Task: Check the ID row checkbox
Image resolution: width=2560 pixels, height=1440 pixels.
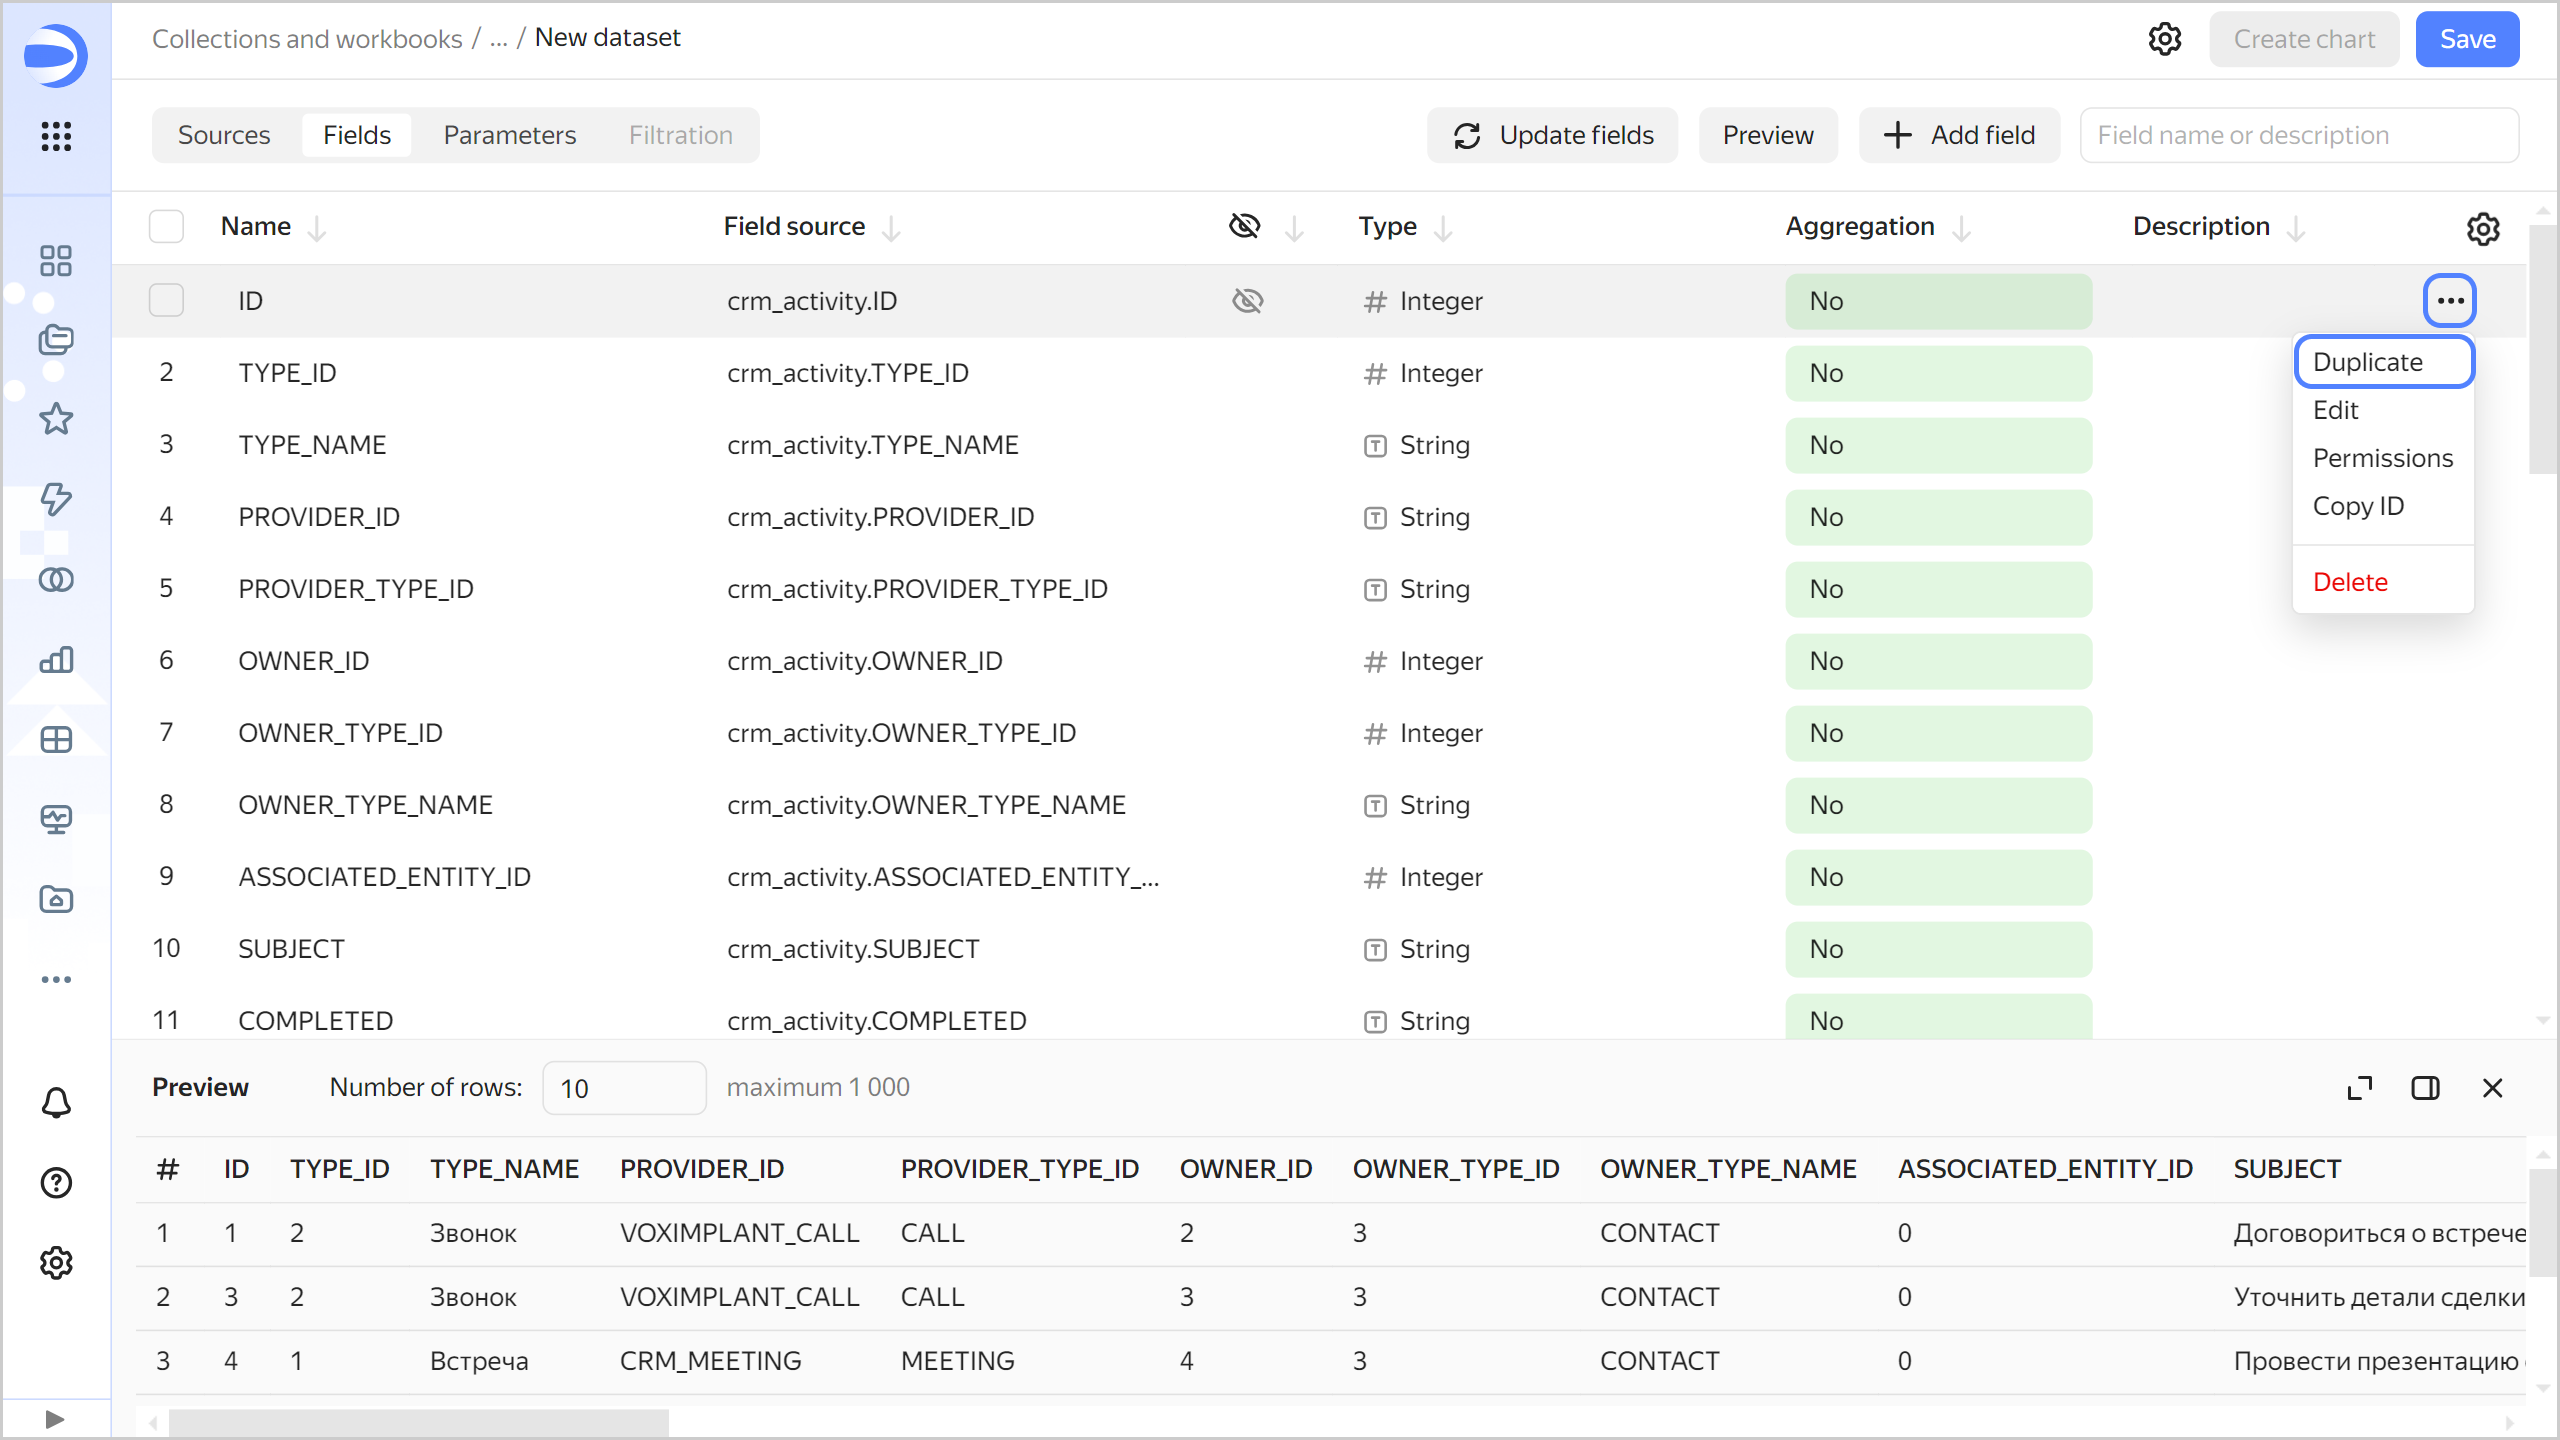Action: click(x=165, y=301)
